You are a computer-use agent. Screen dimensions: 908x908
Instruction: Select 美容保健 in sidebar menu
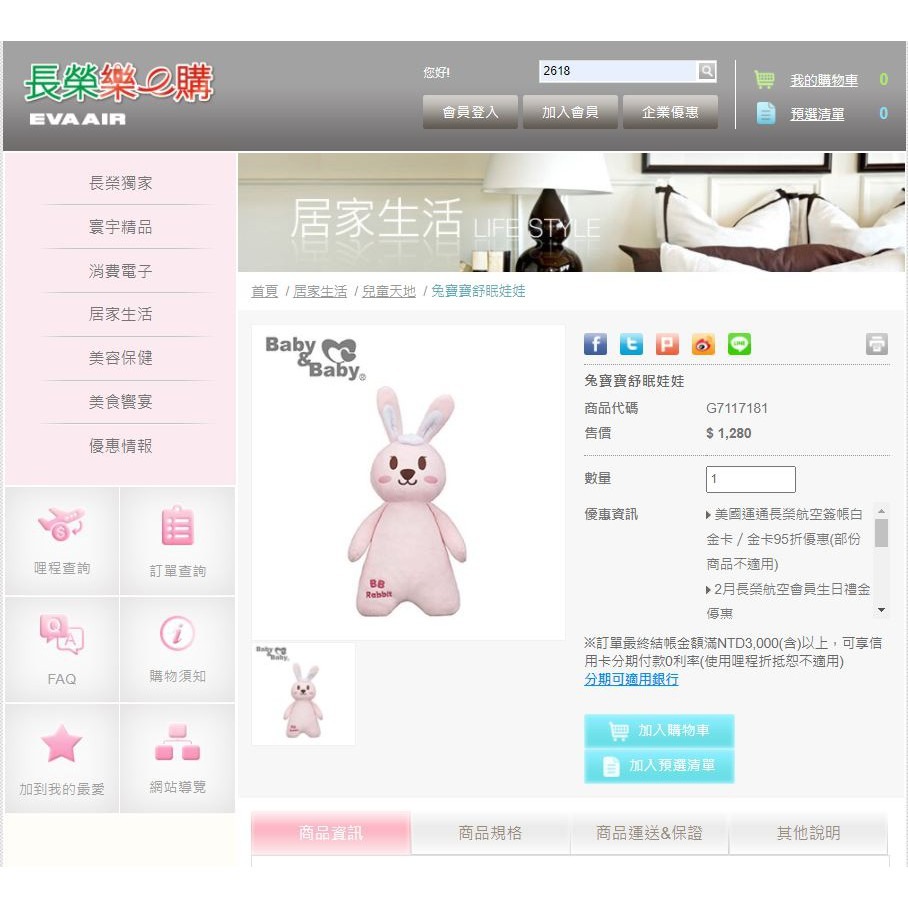click(121, 358)
